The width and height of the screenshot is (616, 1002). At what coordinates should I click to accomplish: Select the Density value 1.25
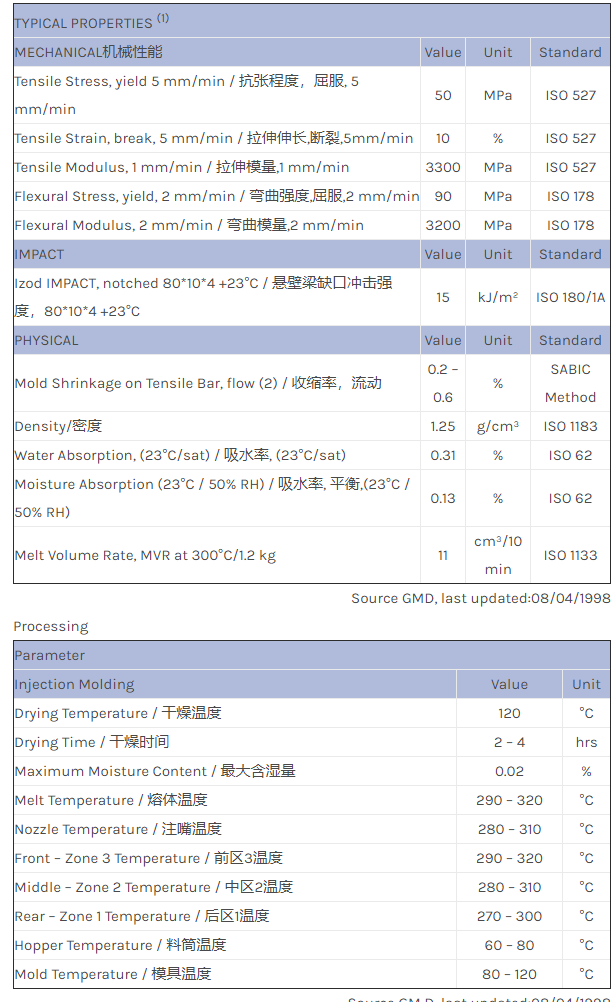(443, 426)
